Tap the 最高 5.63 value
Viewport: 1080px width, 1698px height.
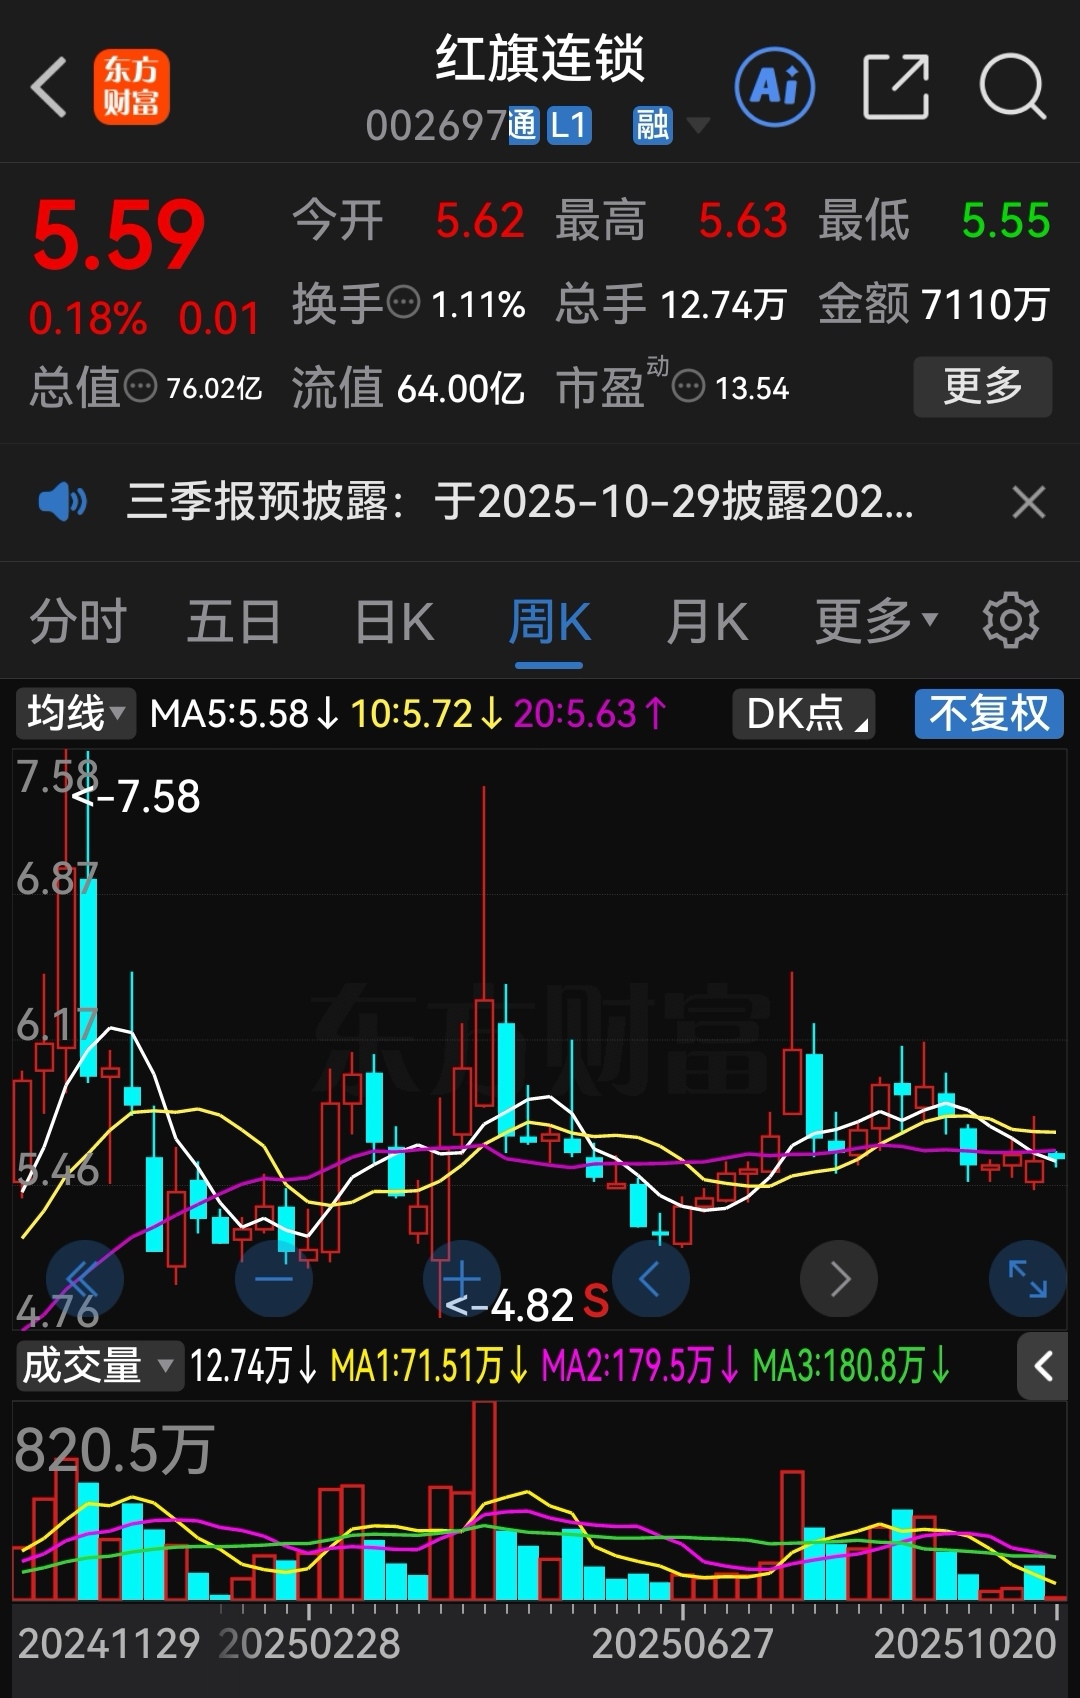(x=743, y=220)
